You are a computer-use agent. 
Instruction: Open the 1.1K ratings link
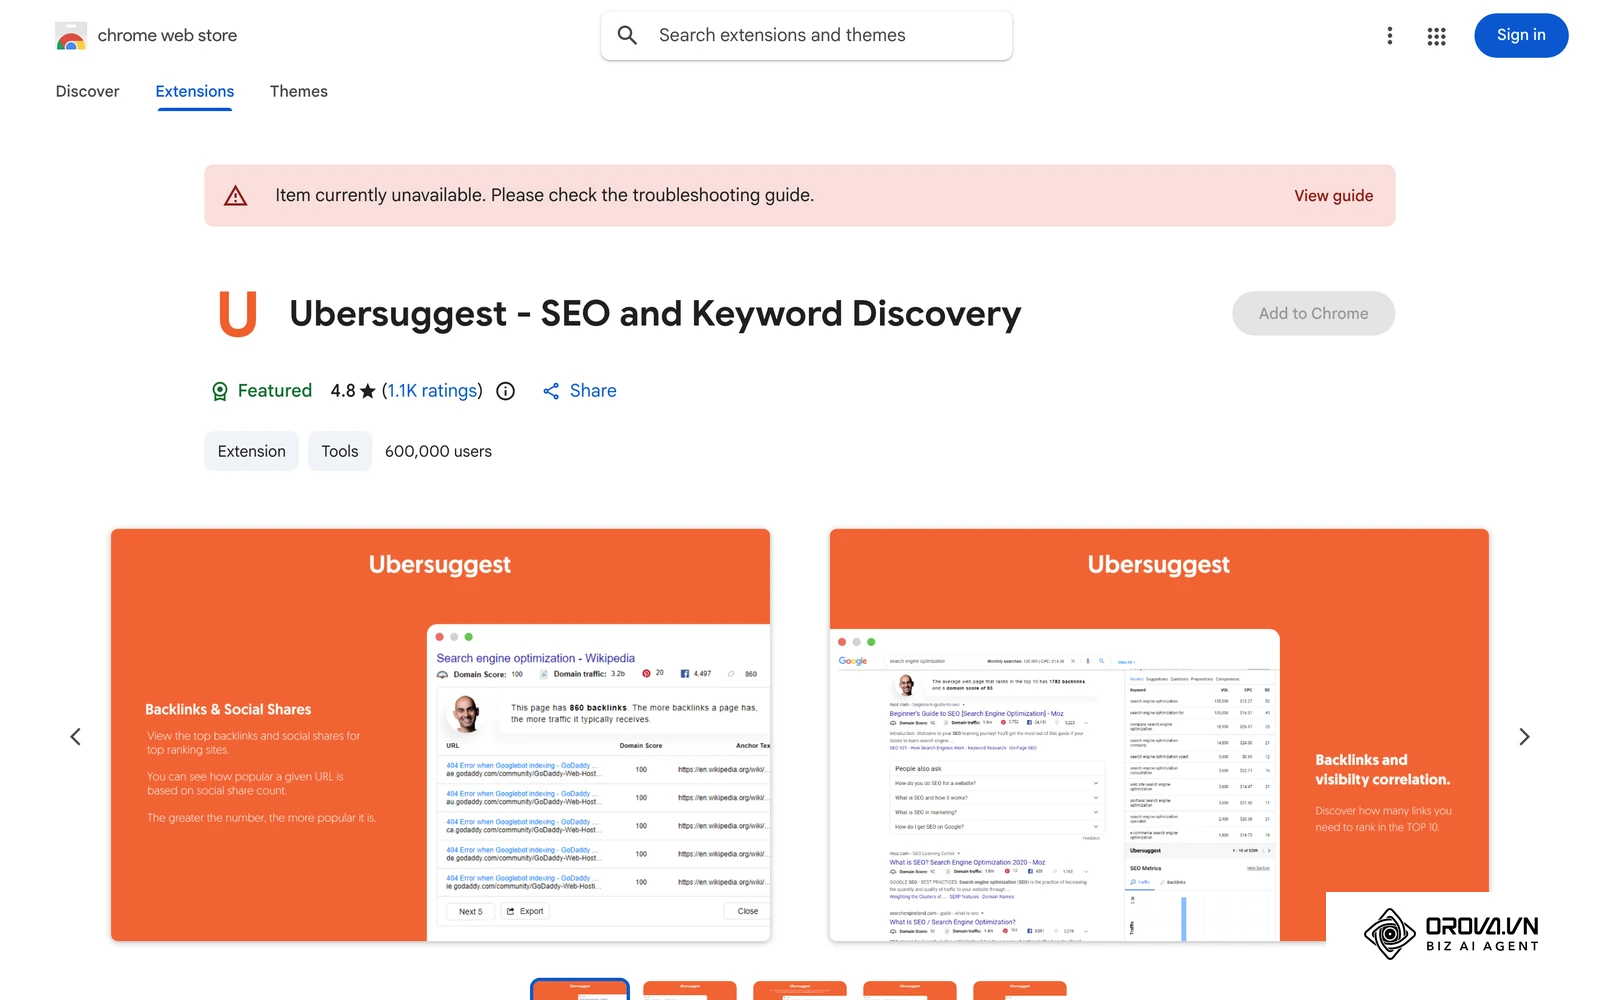[x=432, y=391]
